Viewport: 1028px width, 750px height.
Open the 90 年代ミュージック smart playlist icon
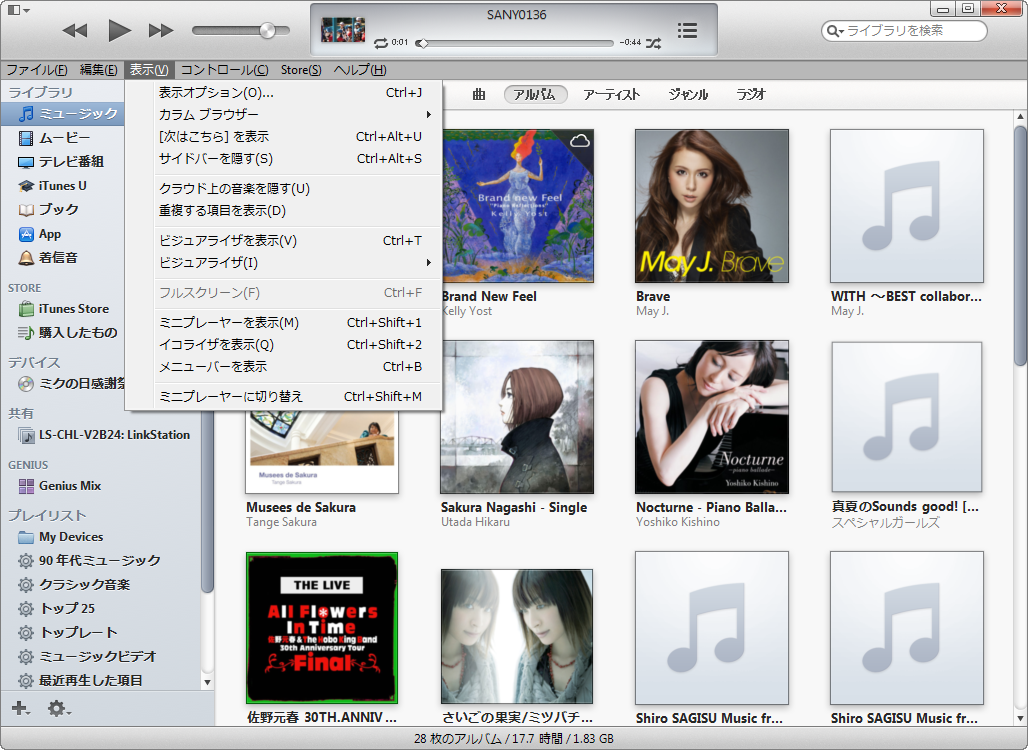click(26, 561)
